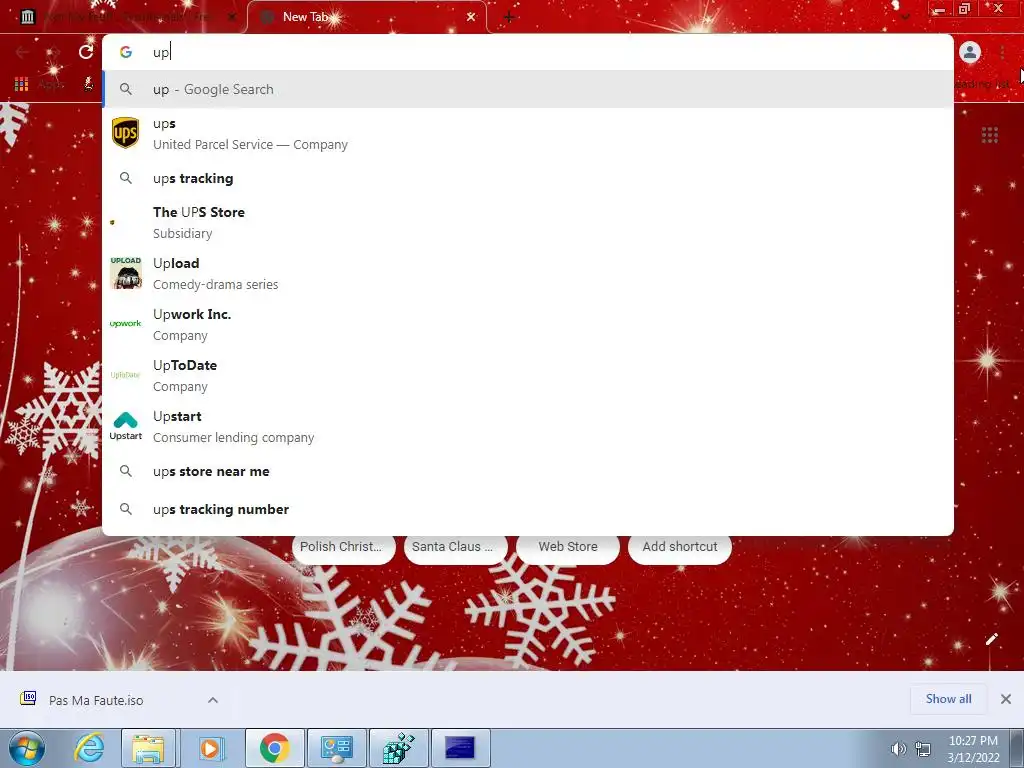Expand the download item options chevron
Screen dimensions: 1024x768
pyautogui.click(x=213, y=700)
